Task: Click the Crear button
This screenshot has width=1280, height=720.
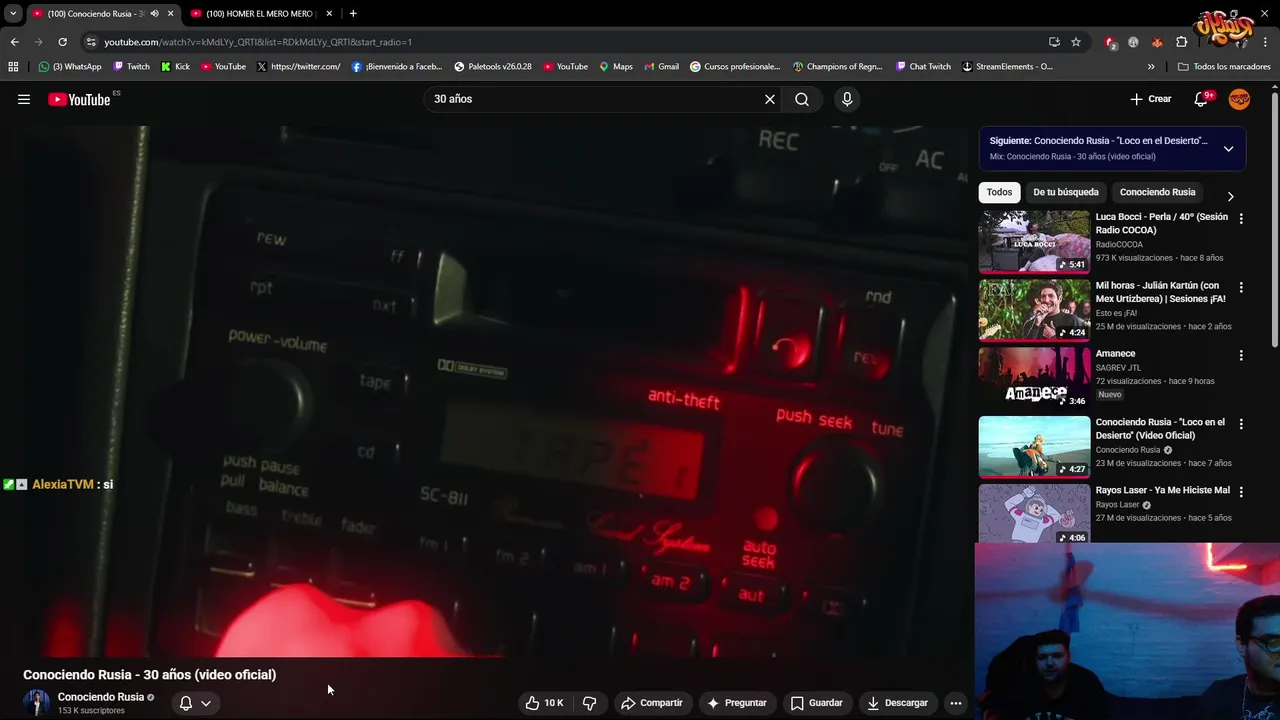Action: (1150, 99)
